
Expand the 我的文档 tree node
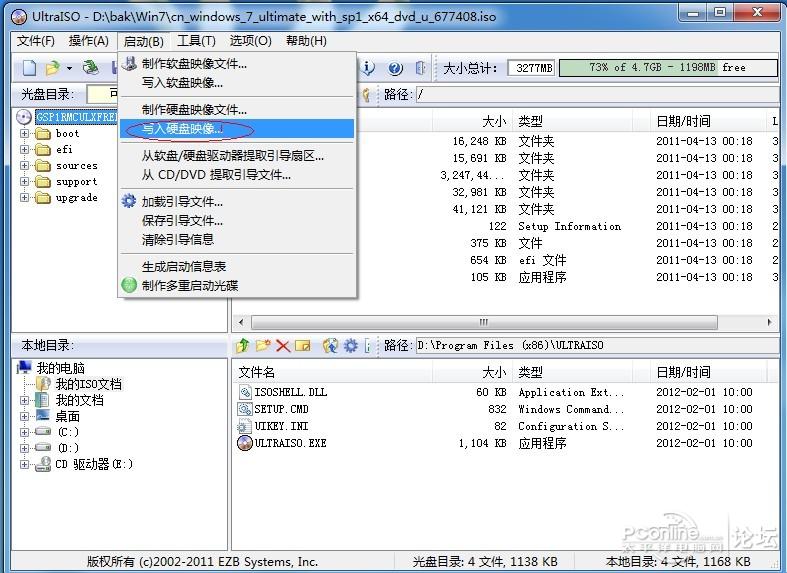pyautogui.click(x=24, y=400)
